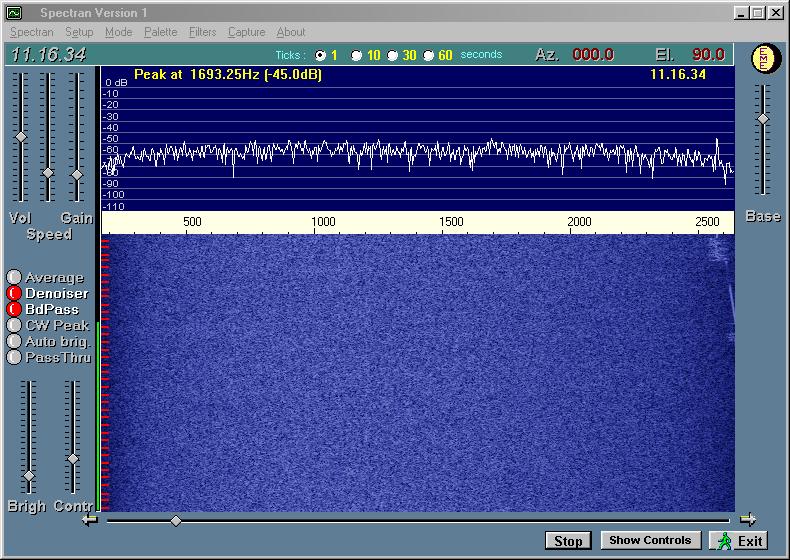Screen dimensions: 790x560
Task: Toggle the Denoiser red indicator
Action: click(x=14, y=294)
